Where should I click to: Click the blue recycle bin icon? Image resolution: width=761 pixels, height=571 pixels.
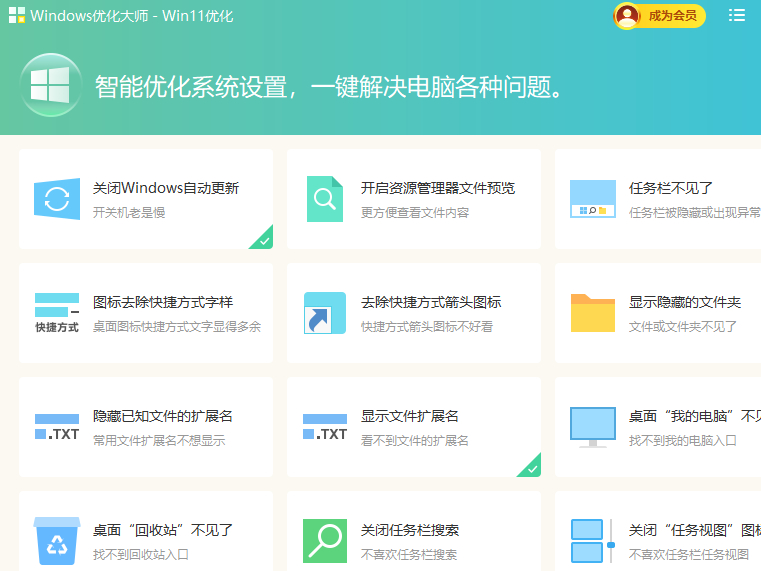click(57, 541)
